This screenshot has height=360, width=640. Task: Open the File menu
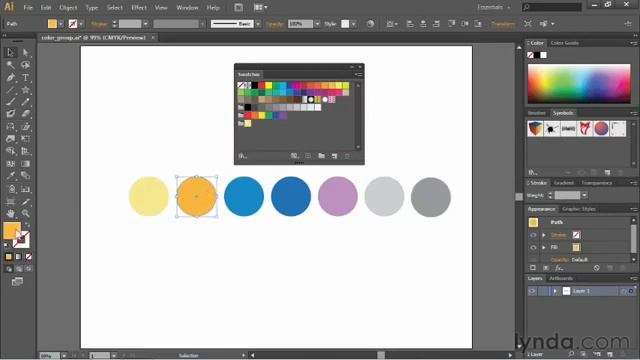pos(28,7)
